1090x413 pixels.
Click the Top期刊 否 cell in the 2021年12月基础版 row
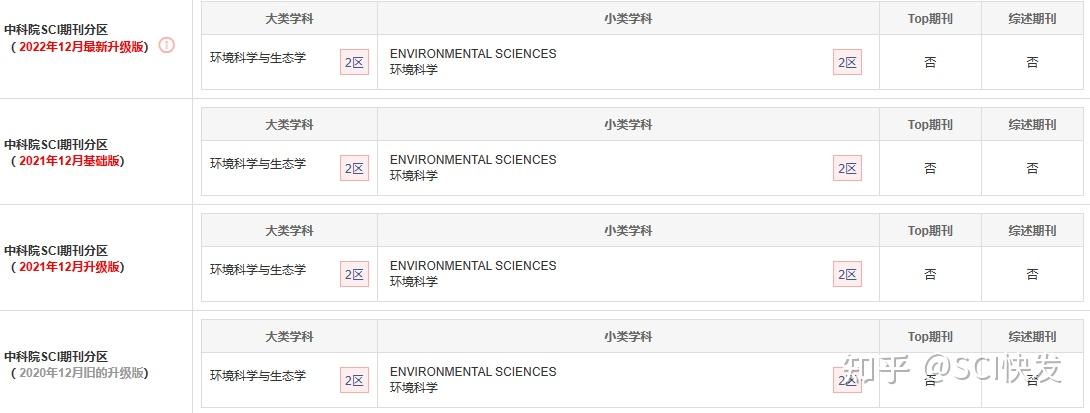coord(930,168)
